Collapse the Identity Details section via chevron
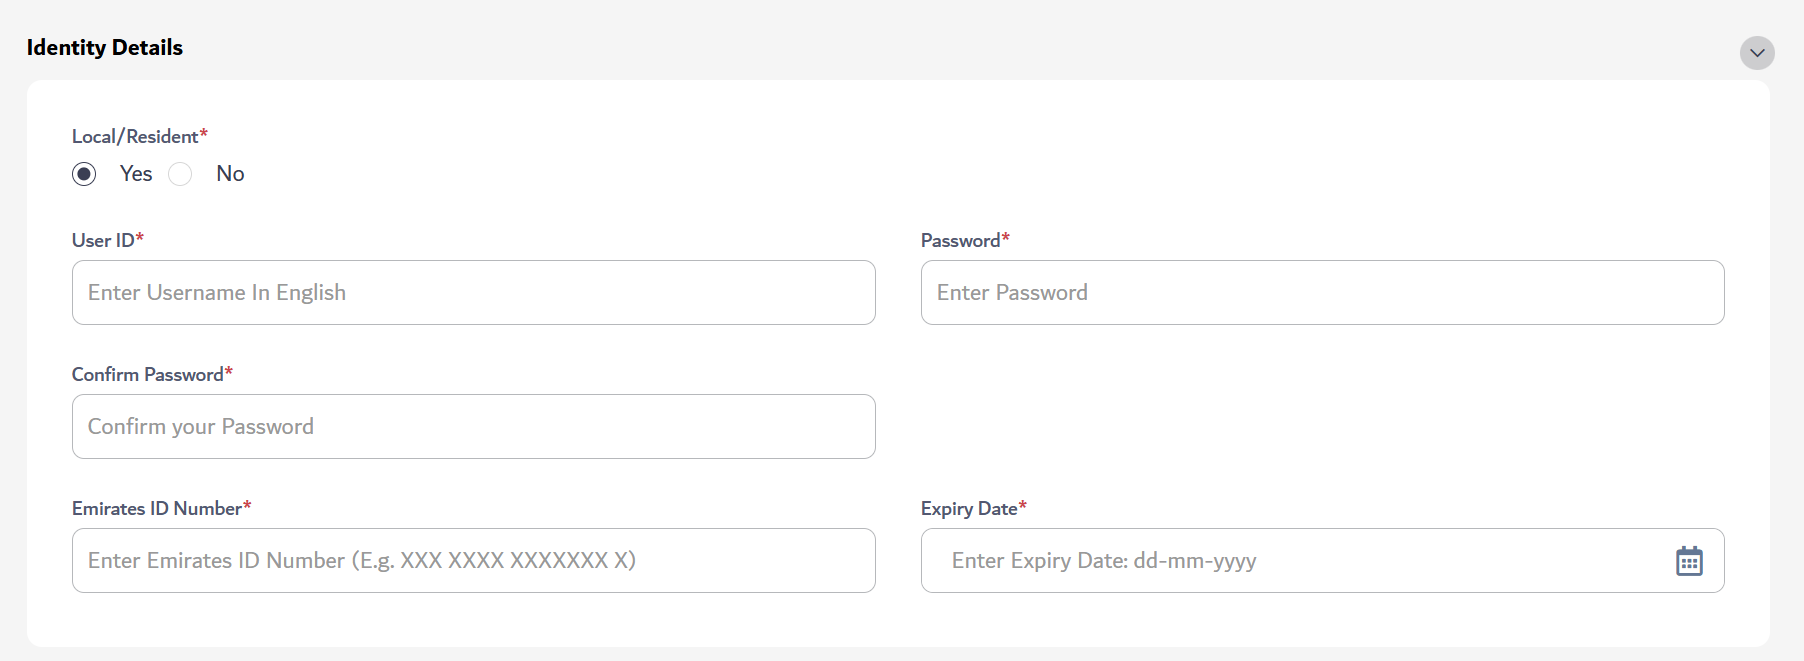1804x661 pixels. [x=1757, y=52]
